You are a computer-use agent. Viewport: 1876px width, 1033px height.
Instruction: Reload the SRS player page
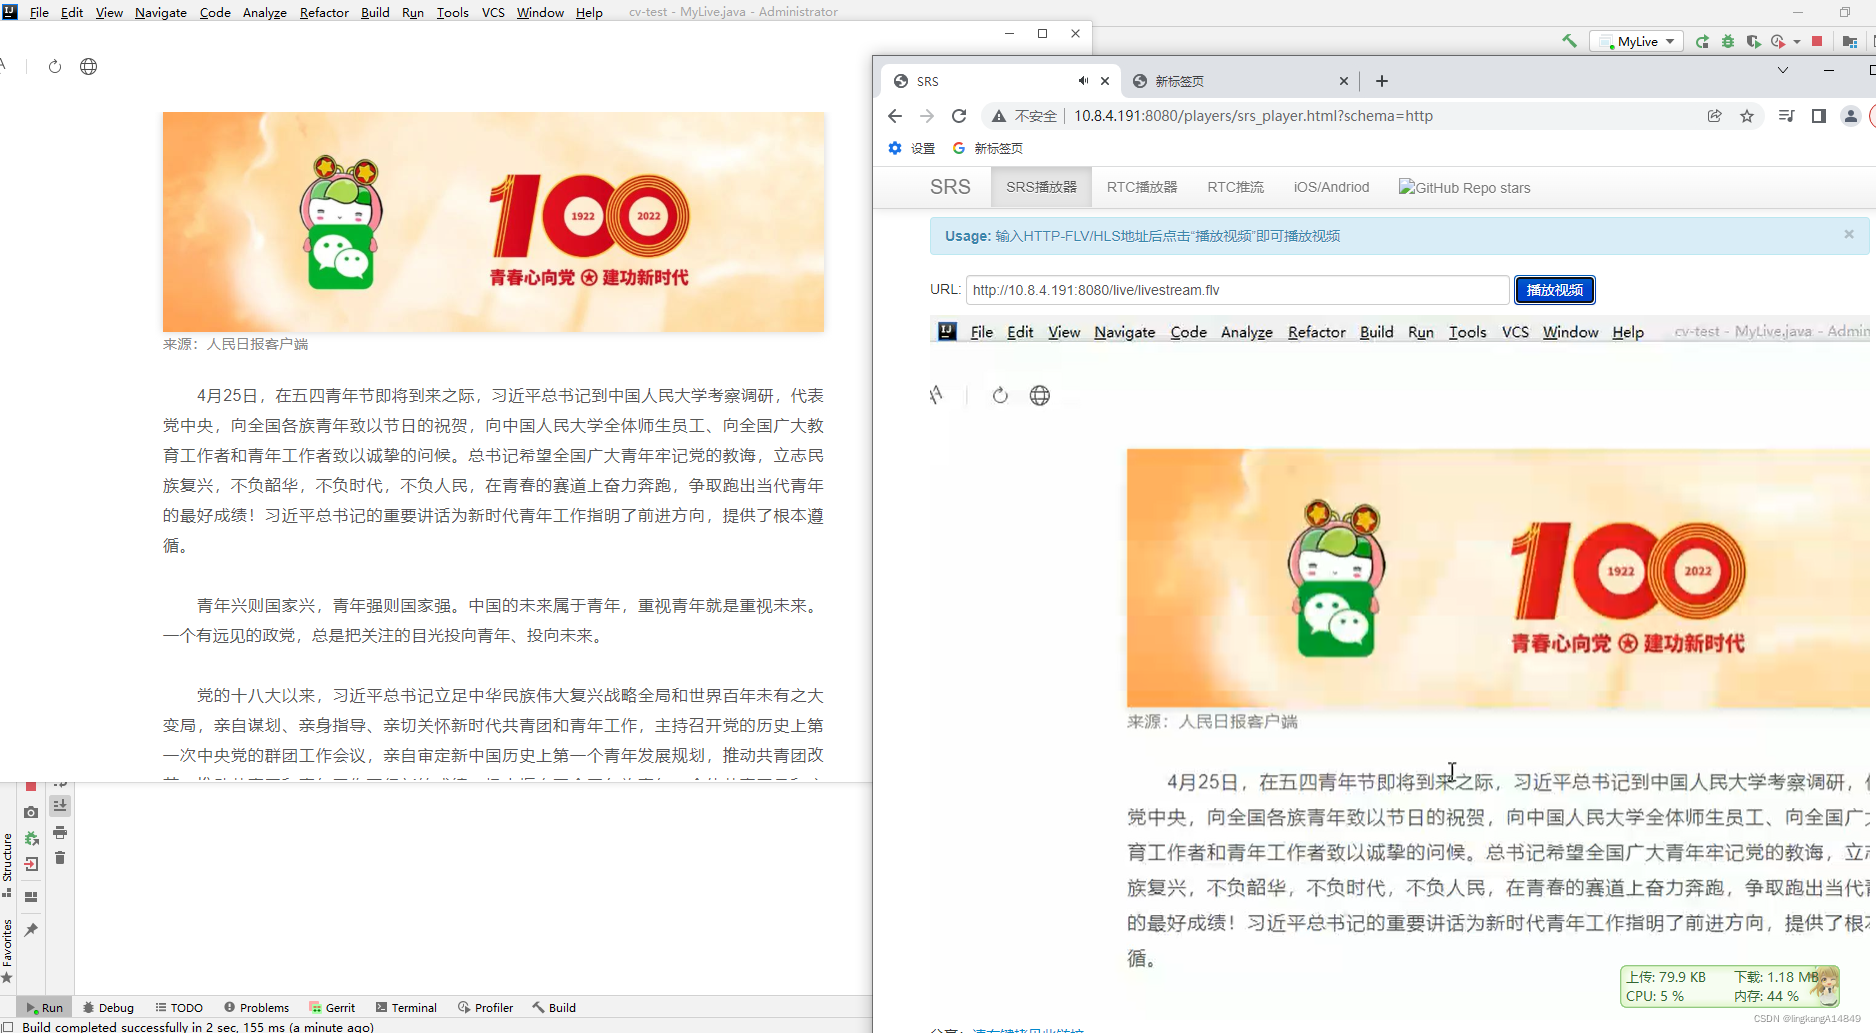click(x=959, y=116)
